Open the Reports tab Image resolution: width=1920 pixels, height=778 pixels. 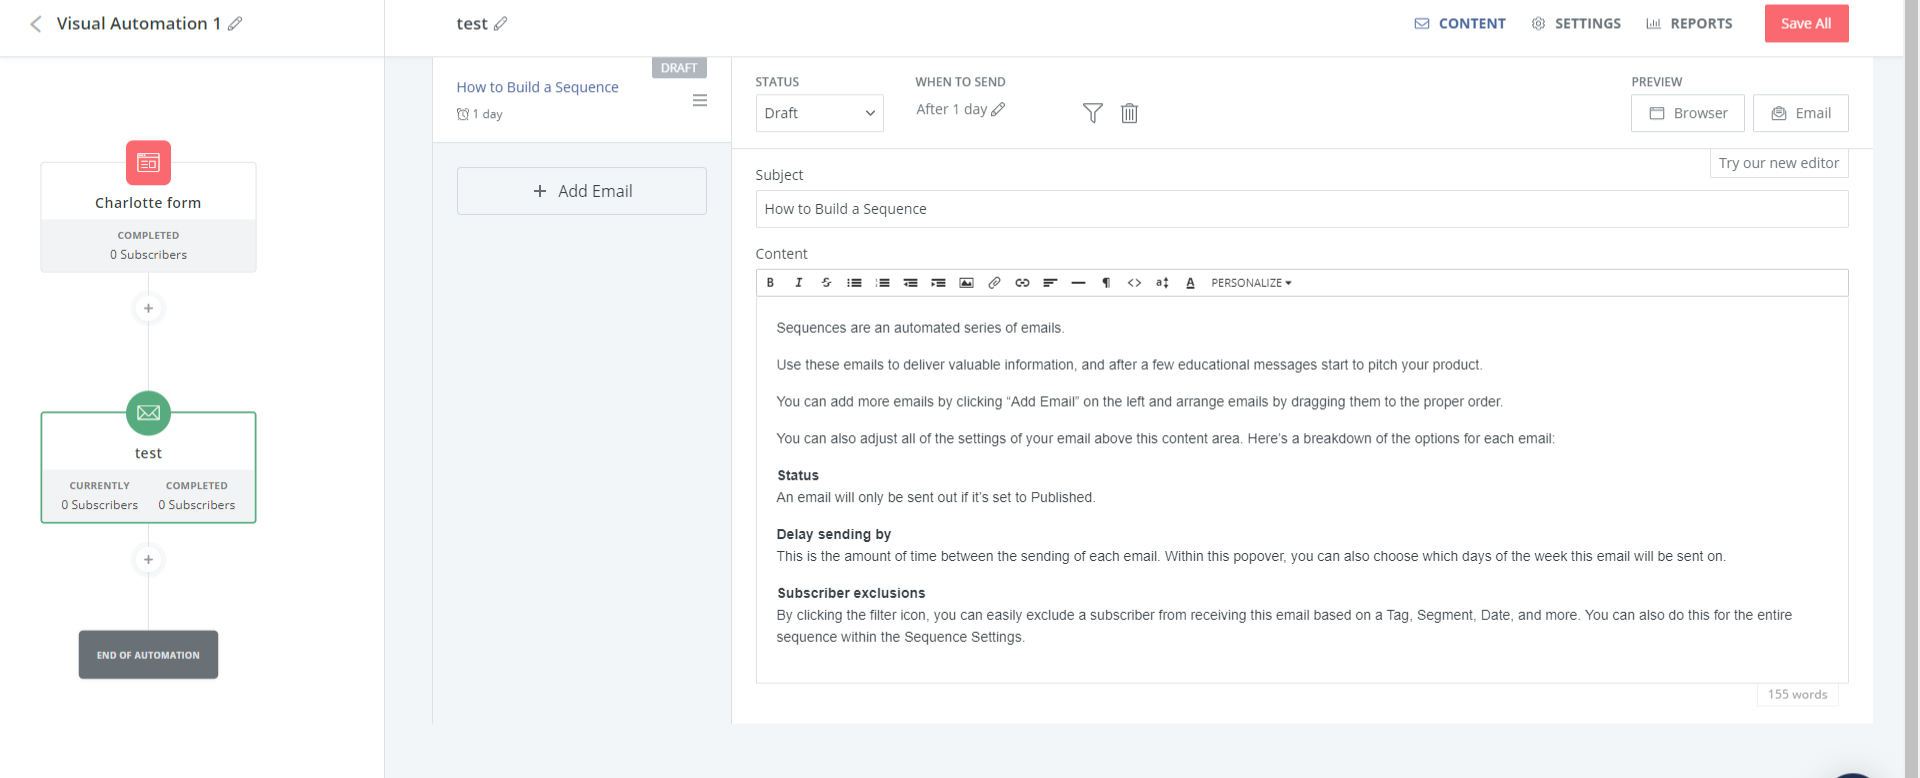1689,23
